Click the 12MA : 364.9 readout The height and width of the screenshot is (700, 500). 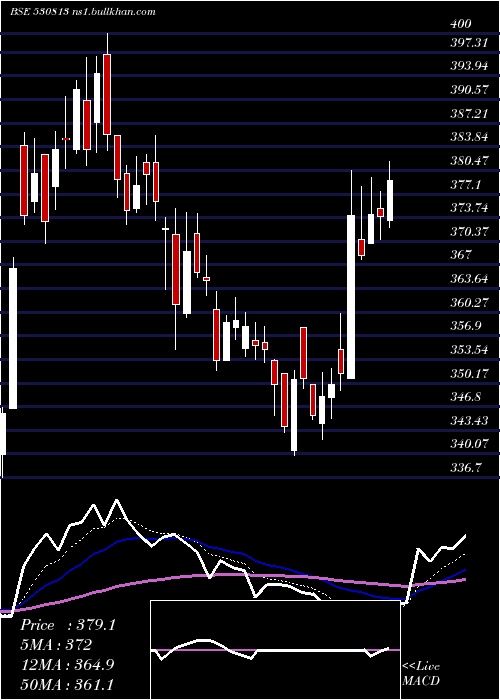pyautogui.click(x=67, y=664)
